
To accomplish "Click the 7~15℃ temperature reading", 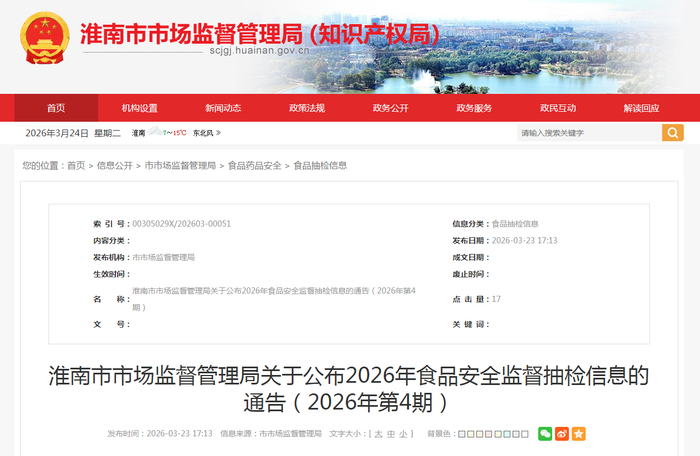I will click(x=175, y=133).
